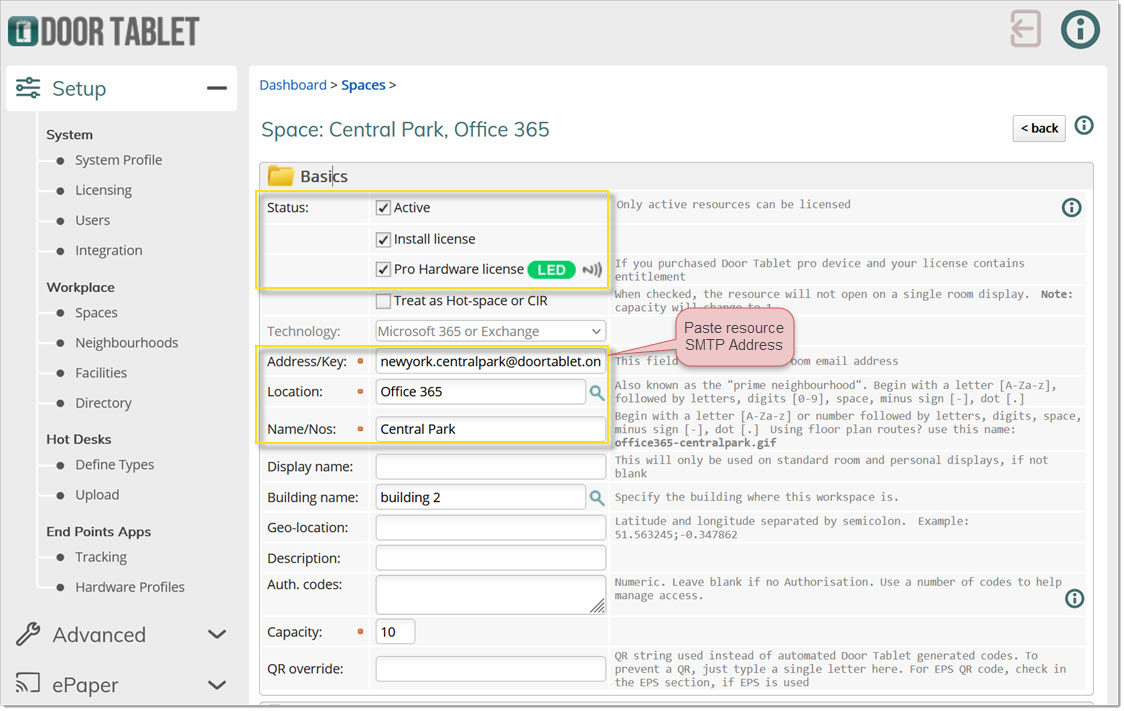
Task: Click the Setup sliders icon
Action: click(28, 88)
